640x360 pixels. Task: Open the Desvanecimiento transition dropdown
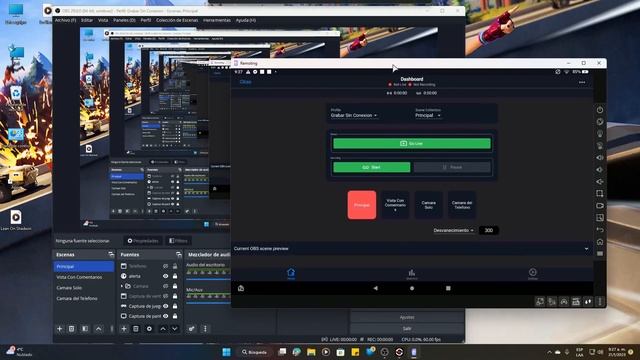[x=453, y=230]
